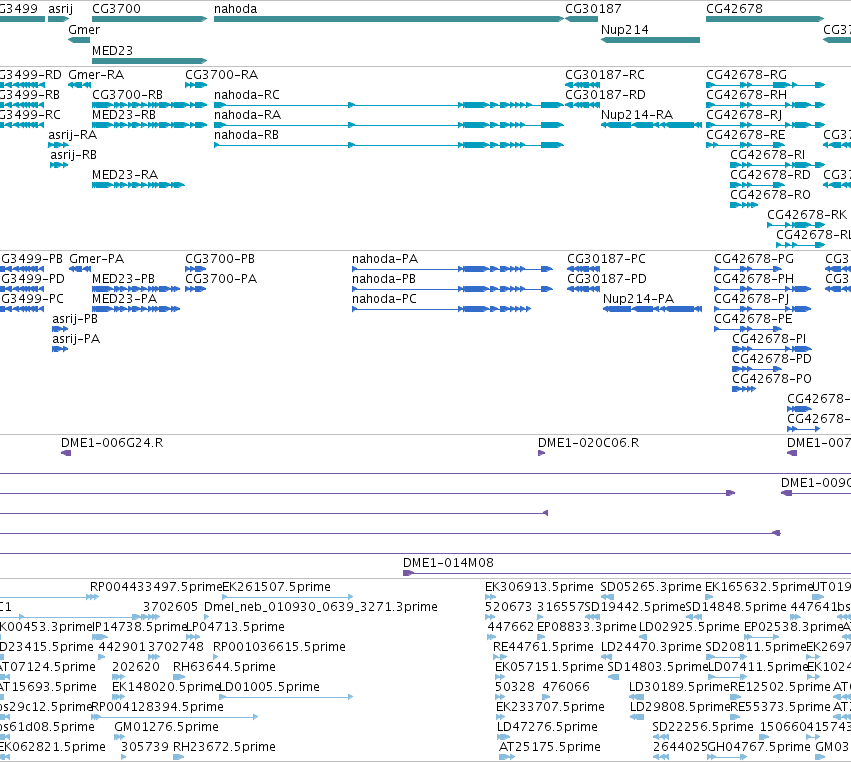
Task: Click EST LD01005.5prime
Action: point(286,697)
